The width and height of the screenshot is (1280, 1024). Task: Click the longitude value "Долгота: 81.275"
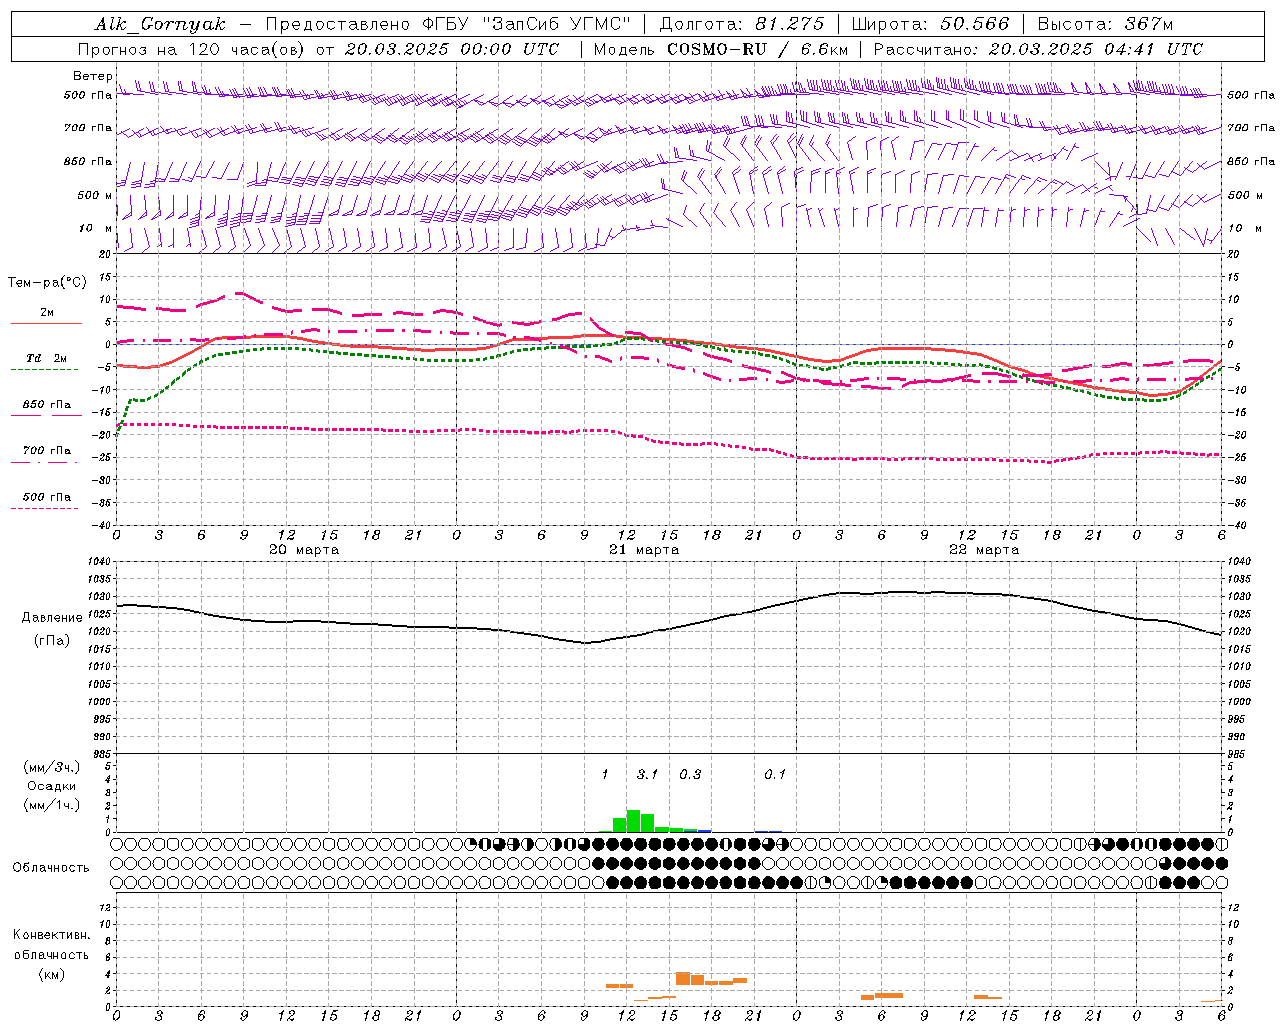pyautogui.click(x=742, y=24)
